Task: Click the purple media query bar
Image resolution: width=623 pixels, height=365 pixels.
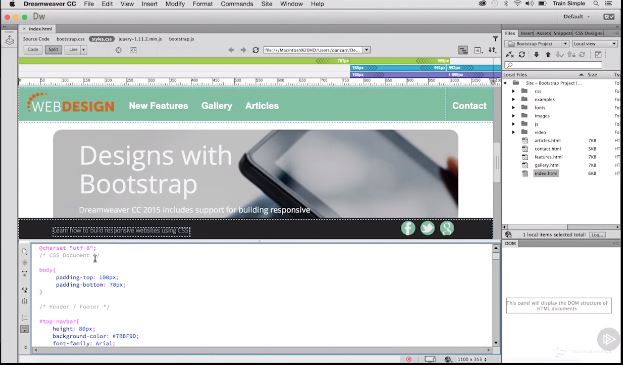Action: coord(425,74)
